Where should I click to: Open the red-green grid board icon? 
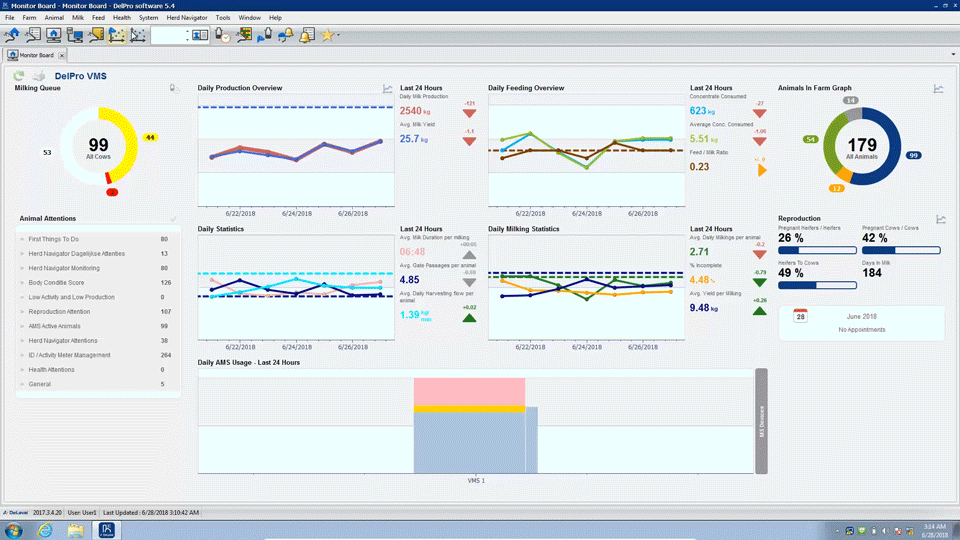[244, 35]
